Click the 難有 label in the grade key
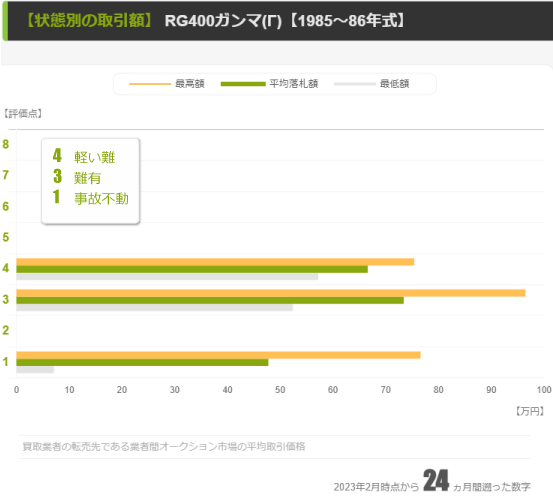This screenshot has height=503, width=553. coord(87,178)
